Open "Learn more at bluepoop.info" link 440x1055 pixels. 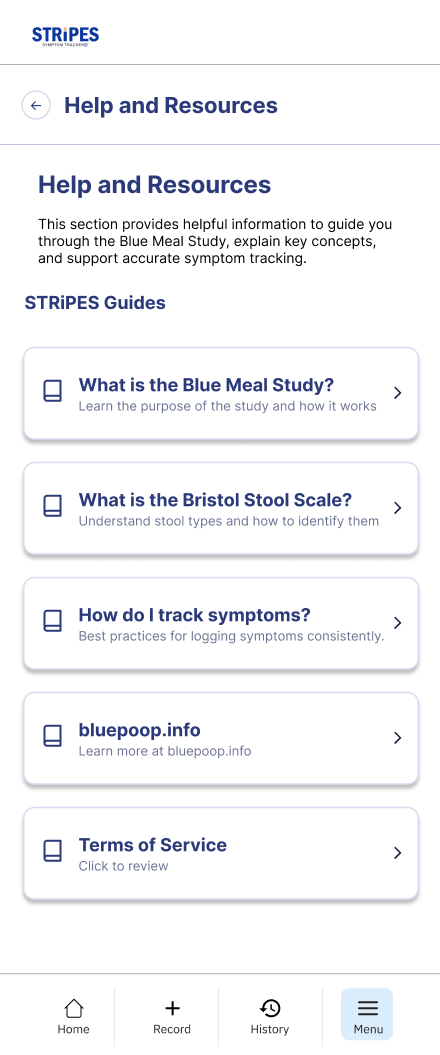click(x=165, y=751)
